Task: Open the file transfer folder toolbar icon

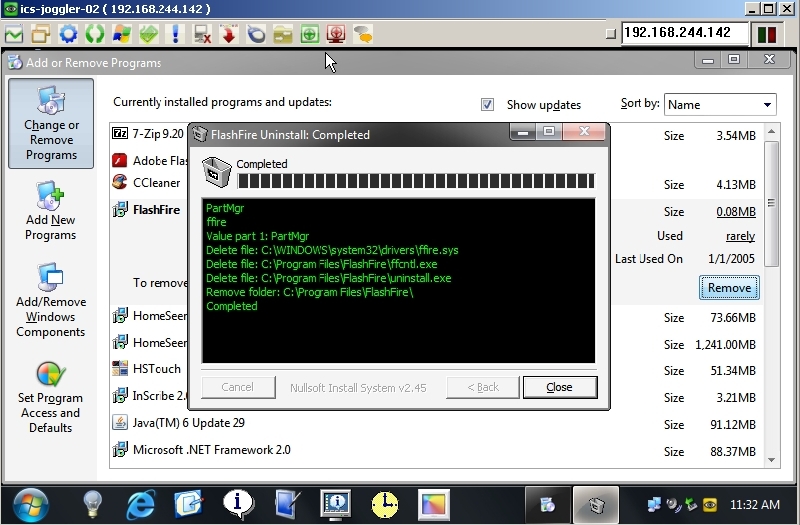Action: tap(283, 34)
